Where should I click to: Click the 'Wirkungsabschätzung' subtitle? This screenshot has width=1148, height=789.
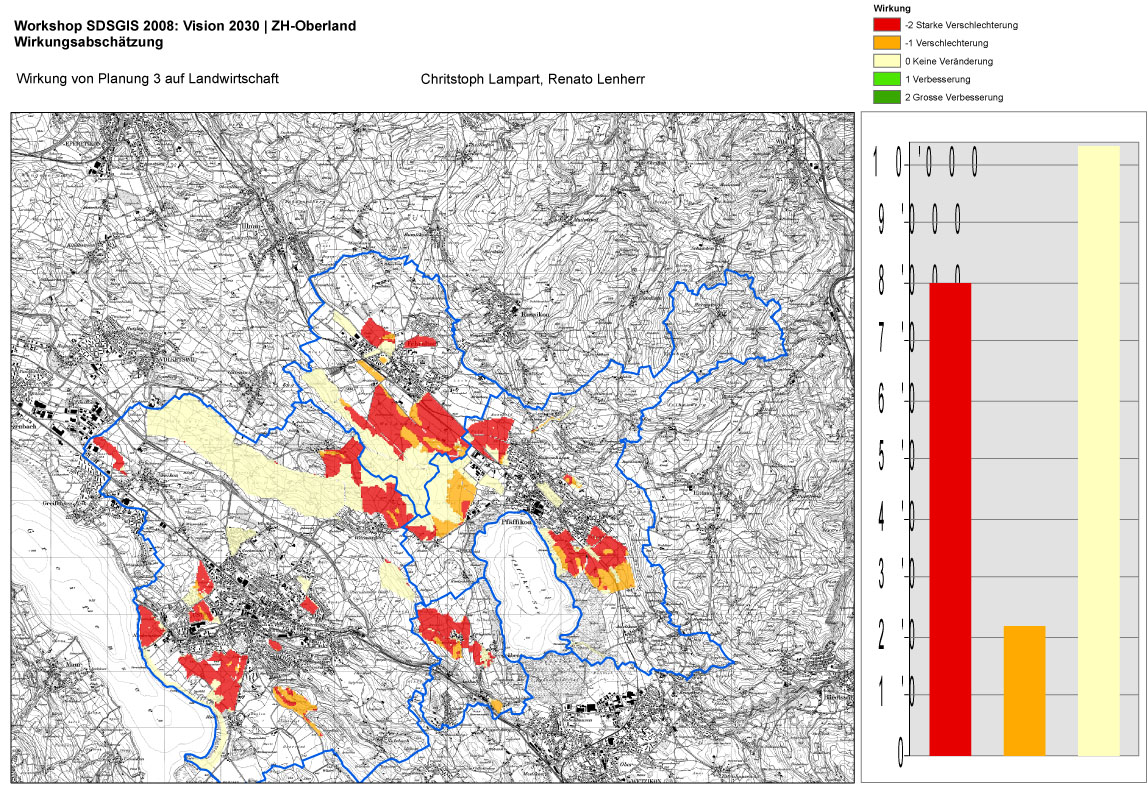88,42
